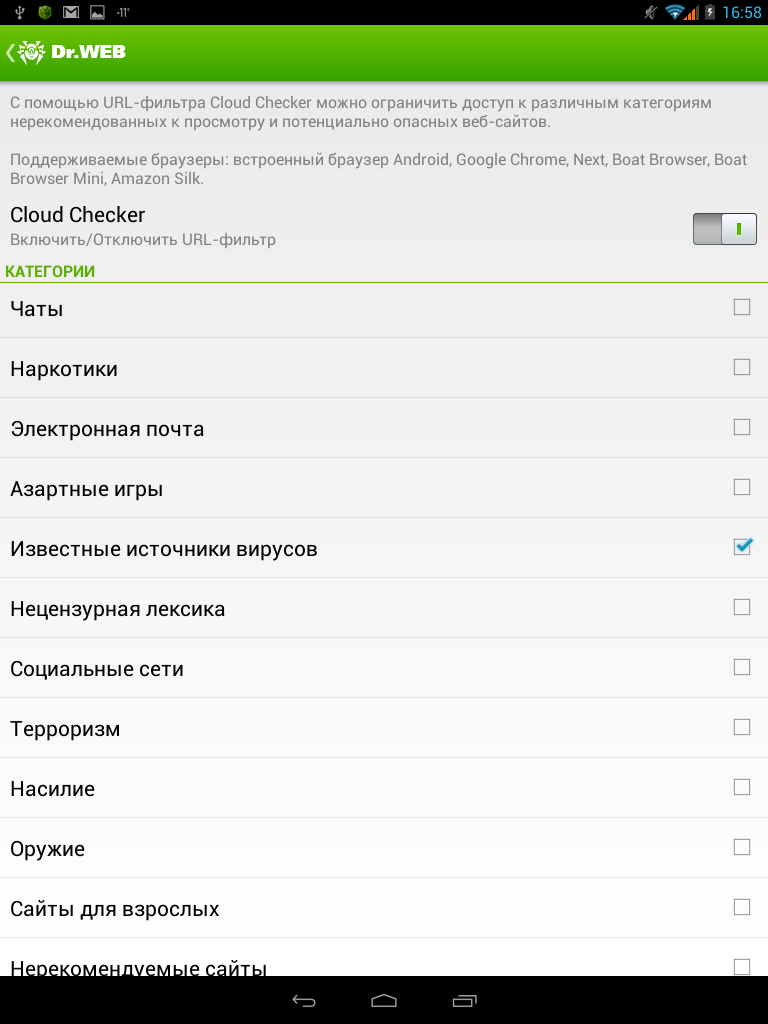Viewport: 768px width, 1024px height.
Task: Toggle the Cloud Checker URL filter switch
Action: click(724, 229)
